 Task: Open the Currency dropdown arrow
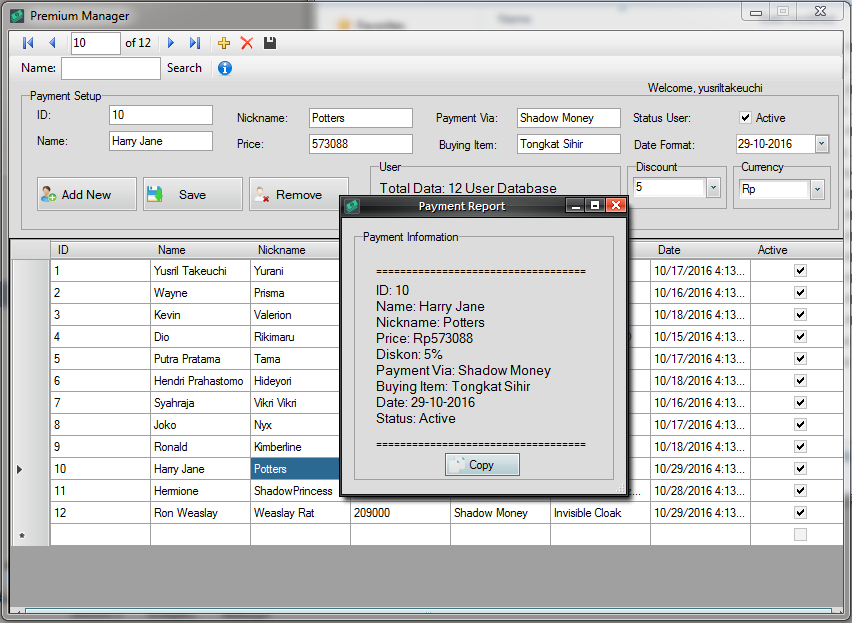point(817,190)
